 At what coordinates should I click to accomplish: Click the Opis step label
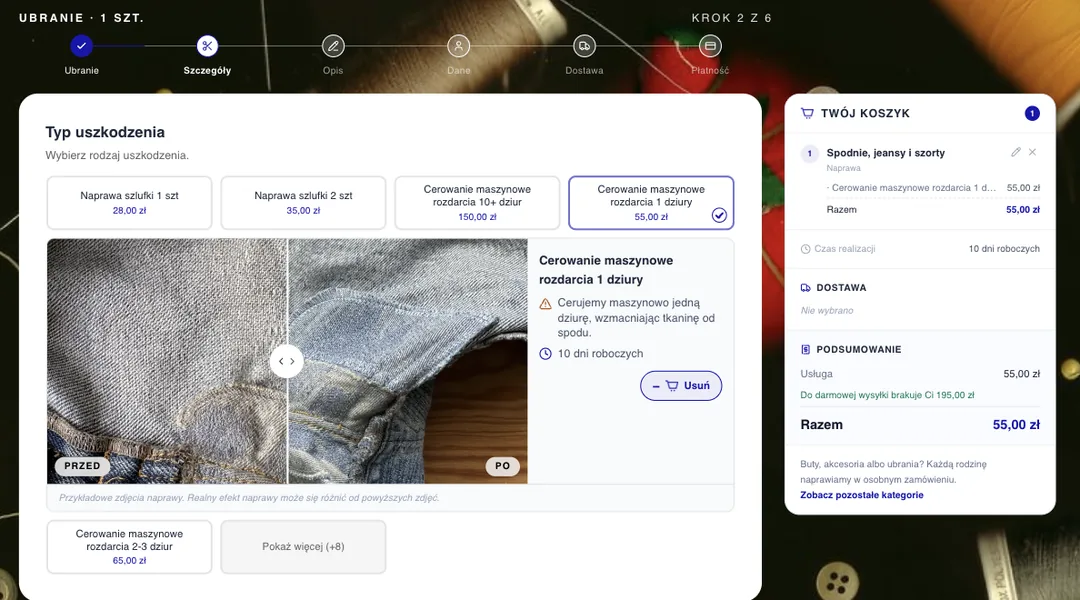[333, 70]
